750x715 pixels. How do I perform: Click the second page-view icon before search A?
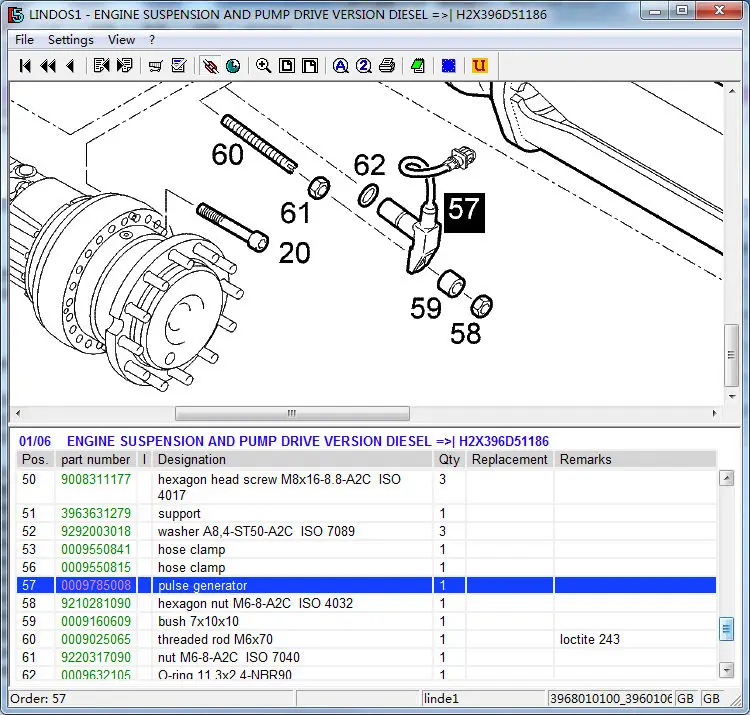[310, 66]
